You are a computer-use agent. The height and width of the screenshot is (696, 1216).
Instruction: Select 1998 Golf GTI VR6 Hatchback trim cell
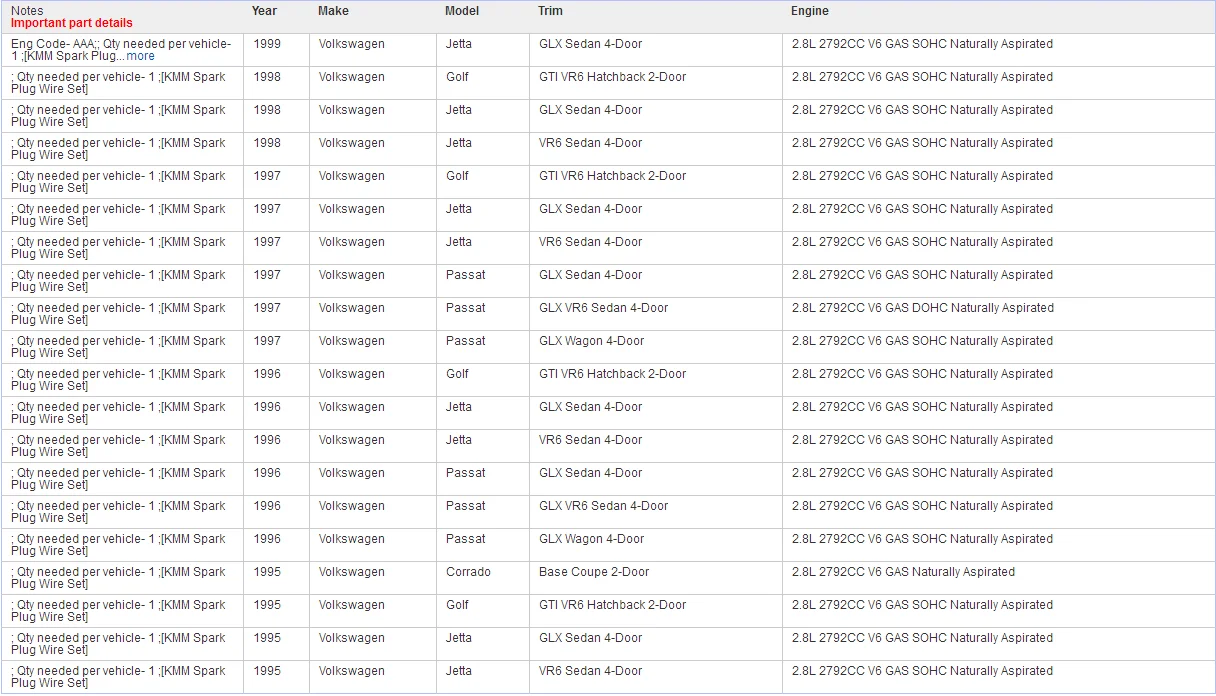[x=655, y=83]
